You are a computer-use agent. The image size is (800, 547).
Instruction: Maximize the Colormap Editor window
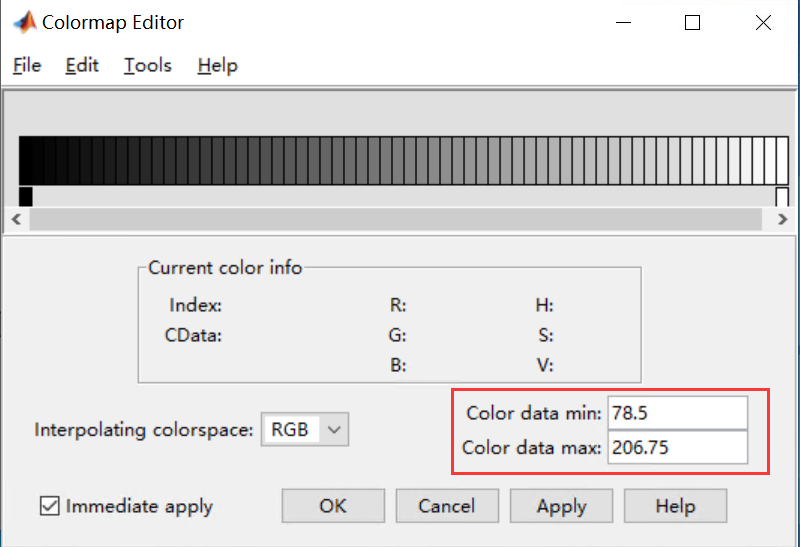coord(692,22)
